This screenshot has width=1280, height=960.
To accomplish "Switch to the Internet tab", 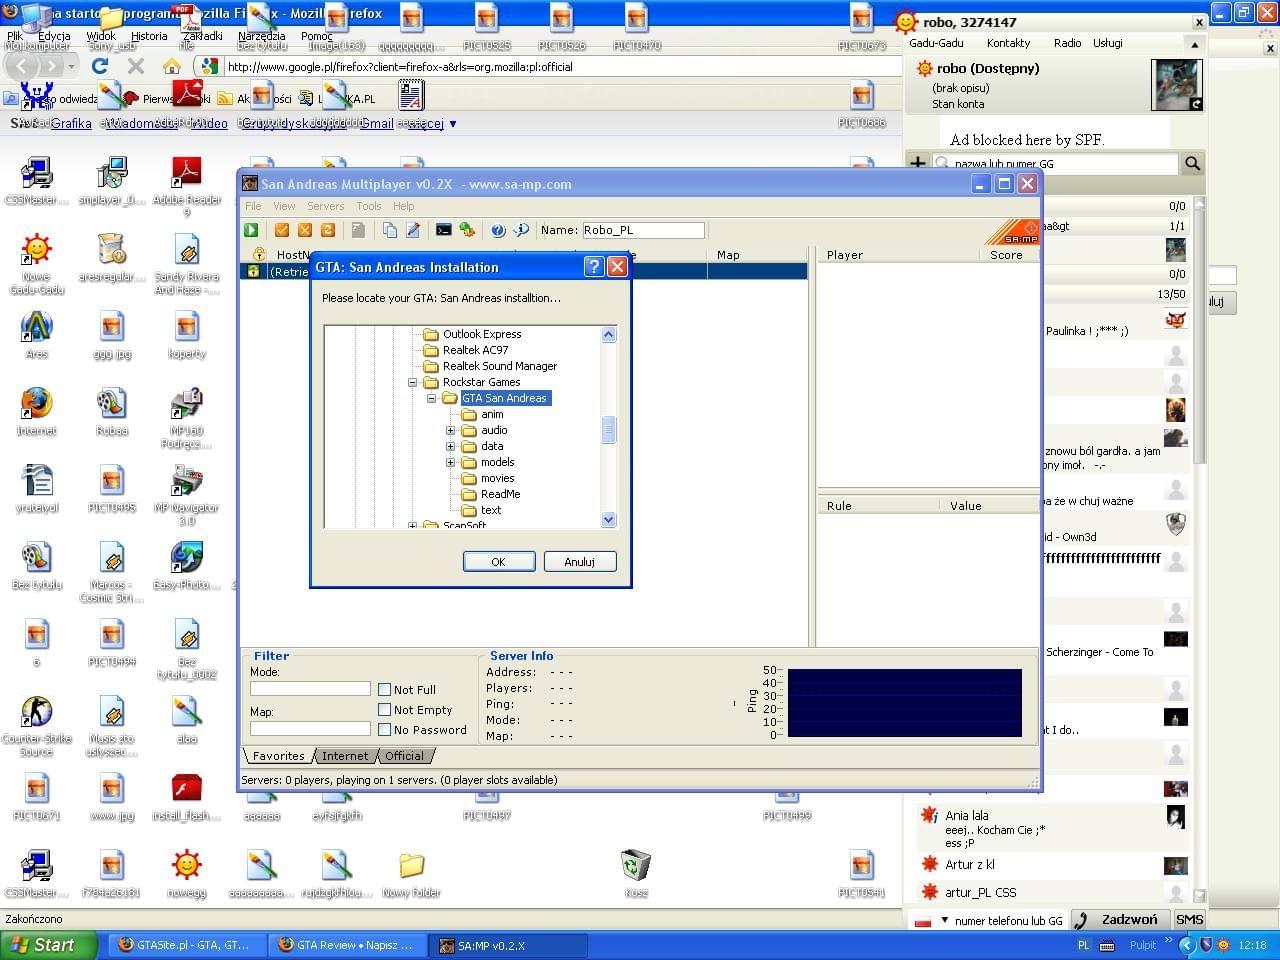I will [x=345, y=756].
